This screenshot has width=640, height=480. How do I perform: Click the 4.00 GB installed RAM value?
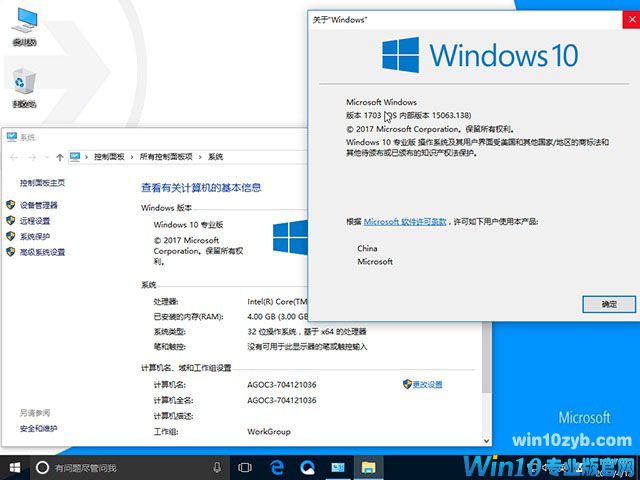[278, 316]
